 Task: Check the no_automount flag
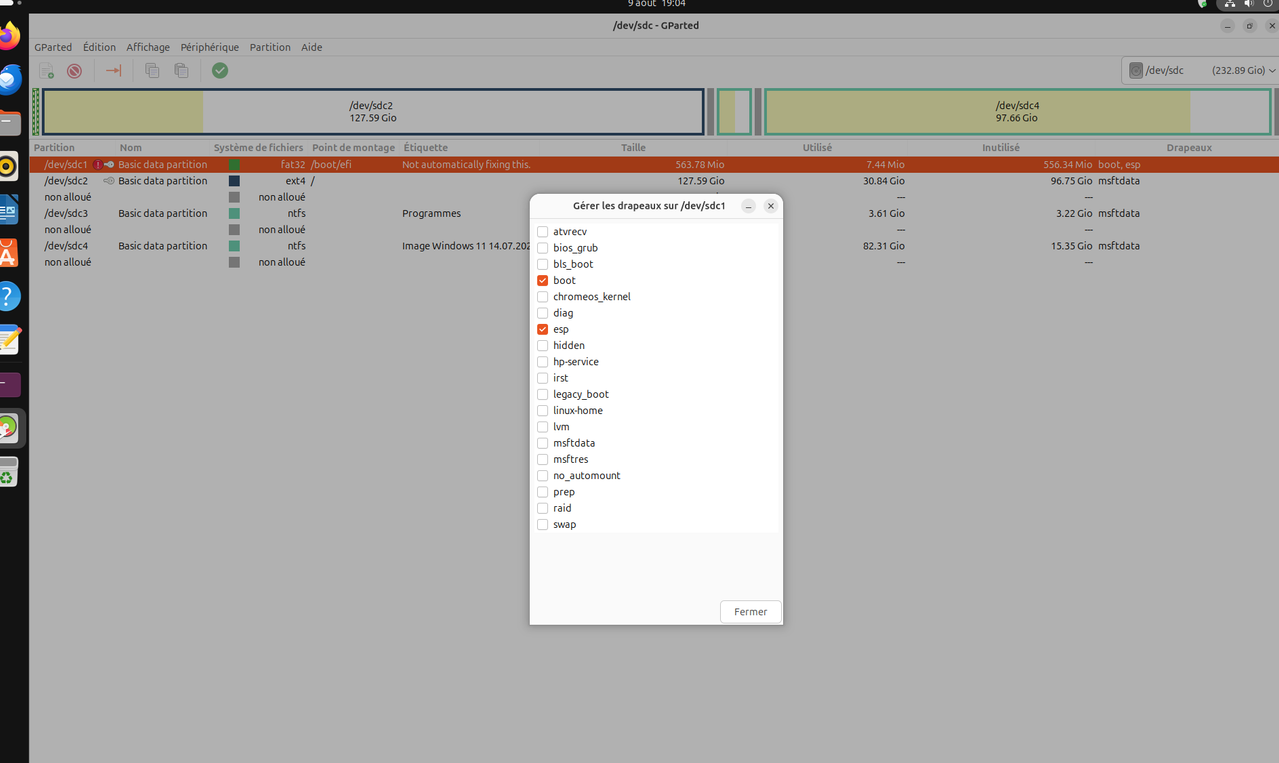[543, 476]
